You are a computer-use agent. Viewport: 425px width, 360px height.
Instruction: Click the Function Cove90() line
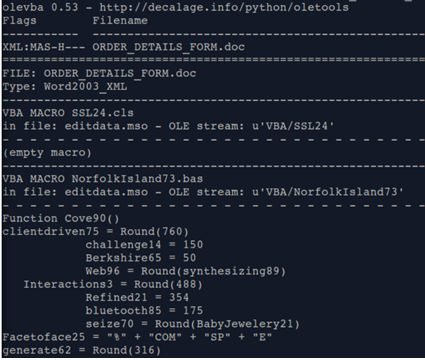(61, 219)
